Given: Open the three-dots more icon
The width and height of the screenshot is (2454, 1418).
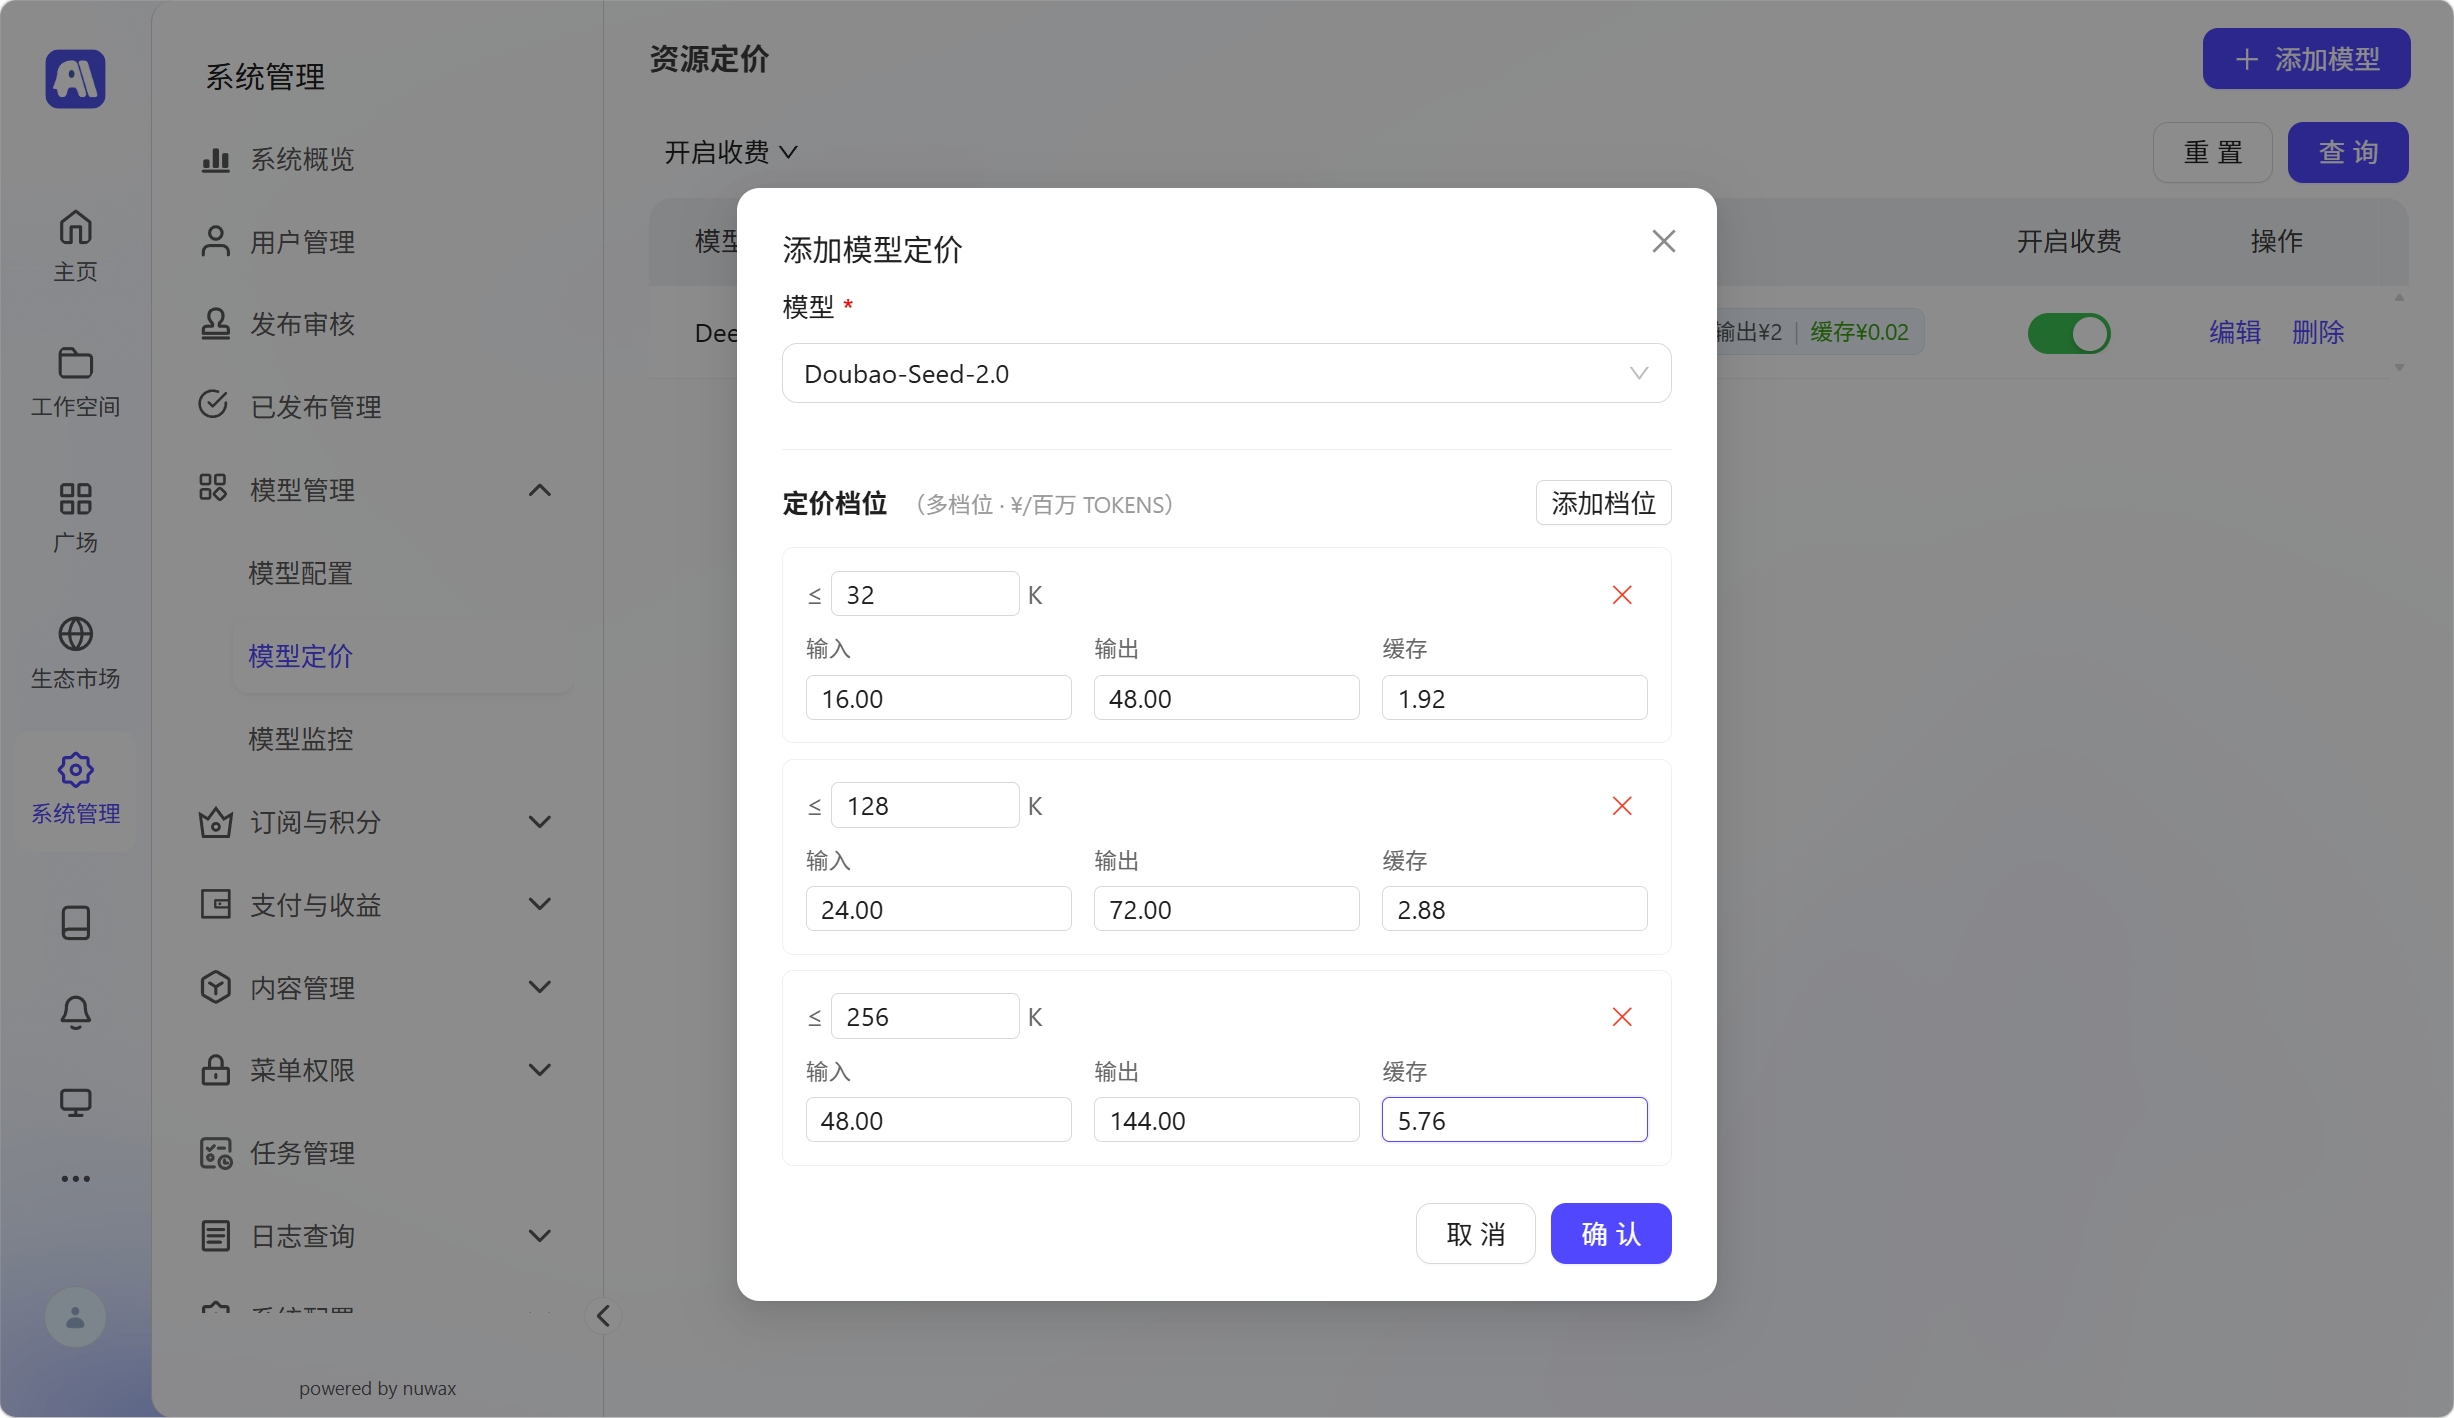Looking at the screenshot, I should (75, 1179).
